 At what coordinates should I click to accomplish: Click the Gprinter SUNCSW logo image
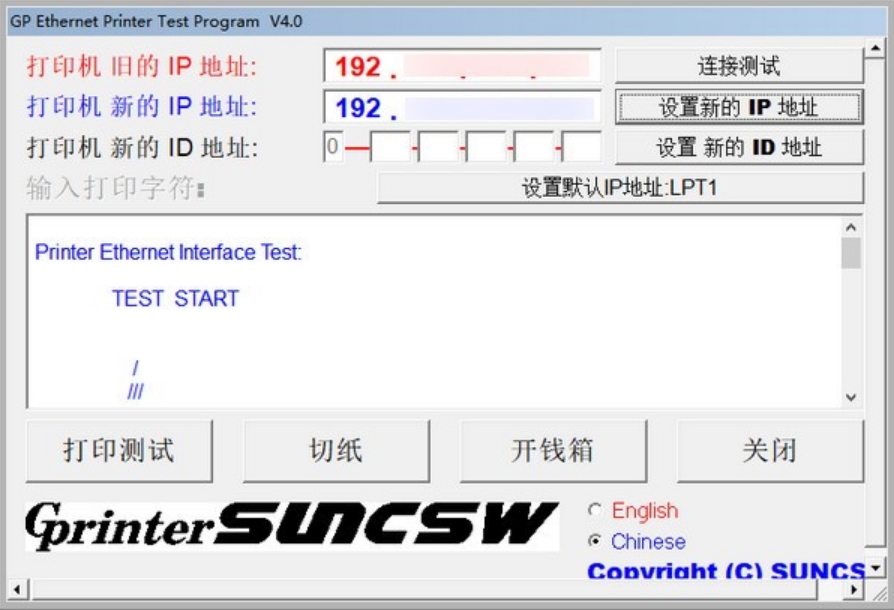click(x=291, y=526)
